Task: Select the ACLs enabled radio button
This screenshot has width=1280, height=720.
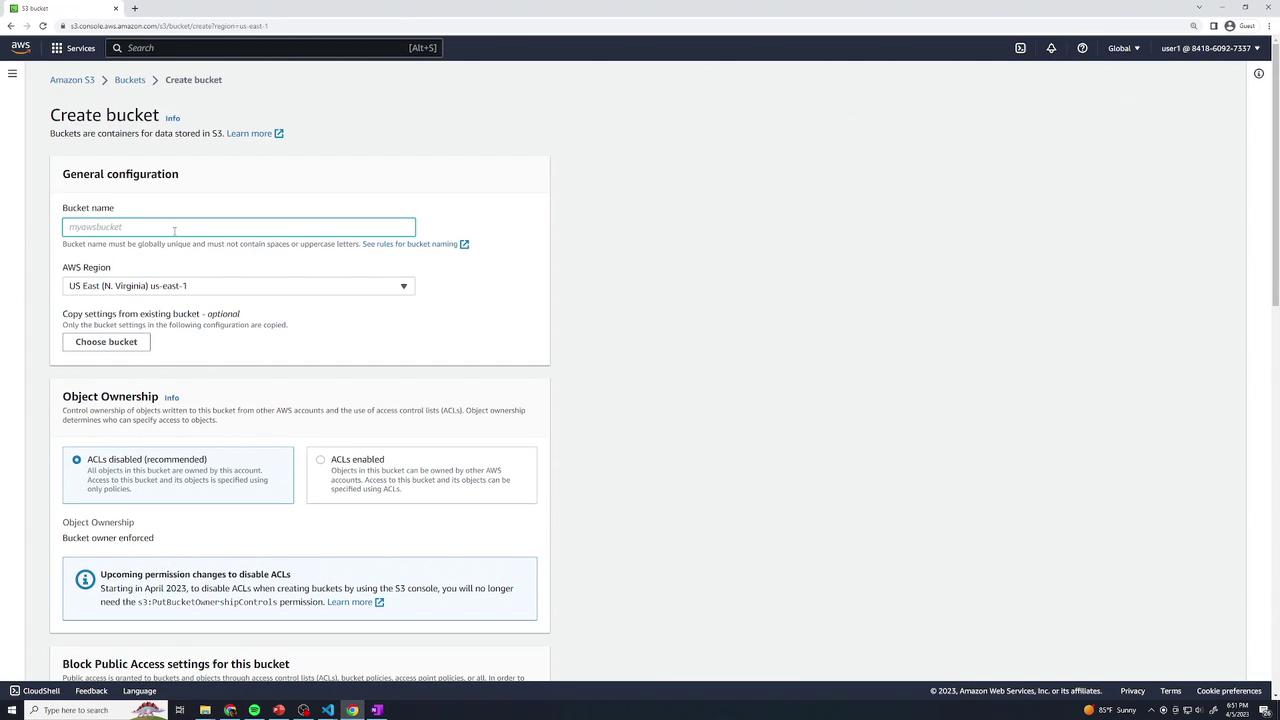Action: 320,460
